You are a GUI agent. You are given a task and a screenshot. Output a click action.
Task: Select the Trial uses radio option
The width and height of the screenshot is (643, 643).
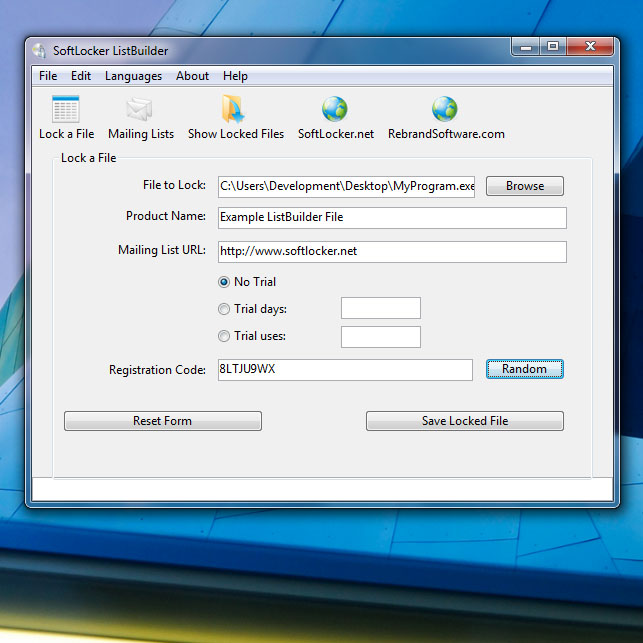point(224,336)
